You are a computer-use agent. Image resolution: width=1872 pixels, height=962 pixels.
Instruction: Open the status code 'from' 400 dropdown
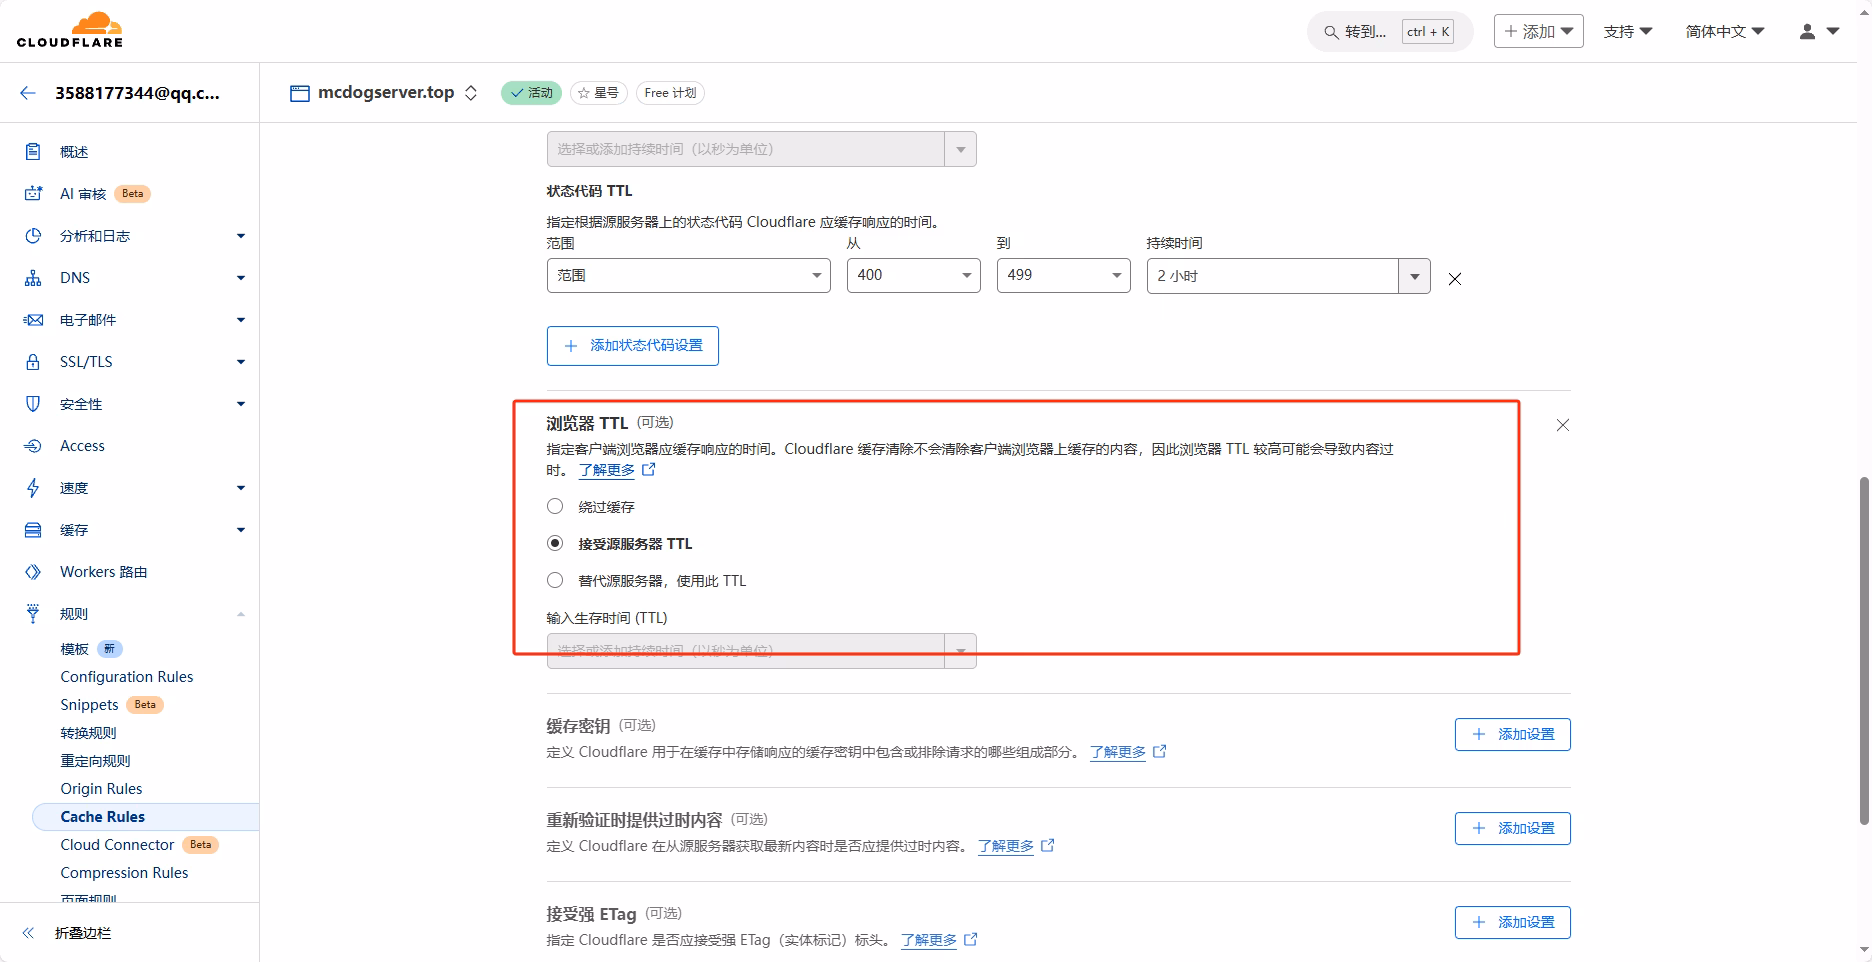tap(913, 275)
